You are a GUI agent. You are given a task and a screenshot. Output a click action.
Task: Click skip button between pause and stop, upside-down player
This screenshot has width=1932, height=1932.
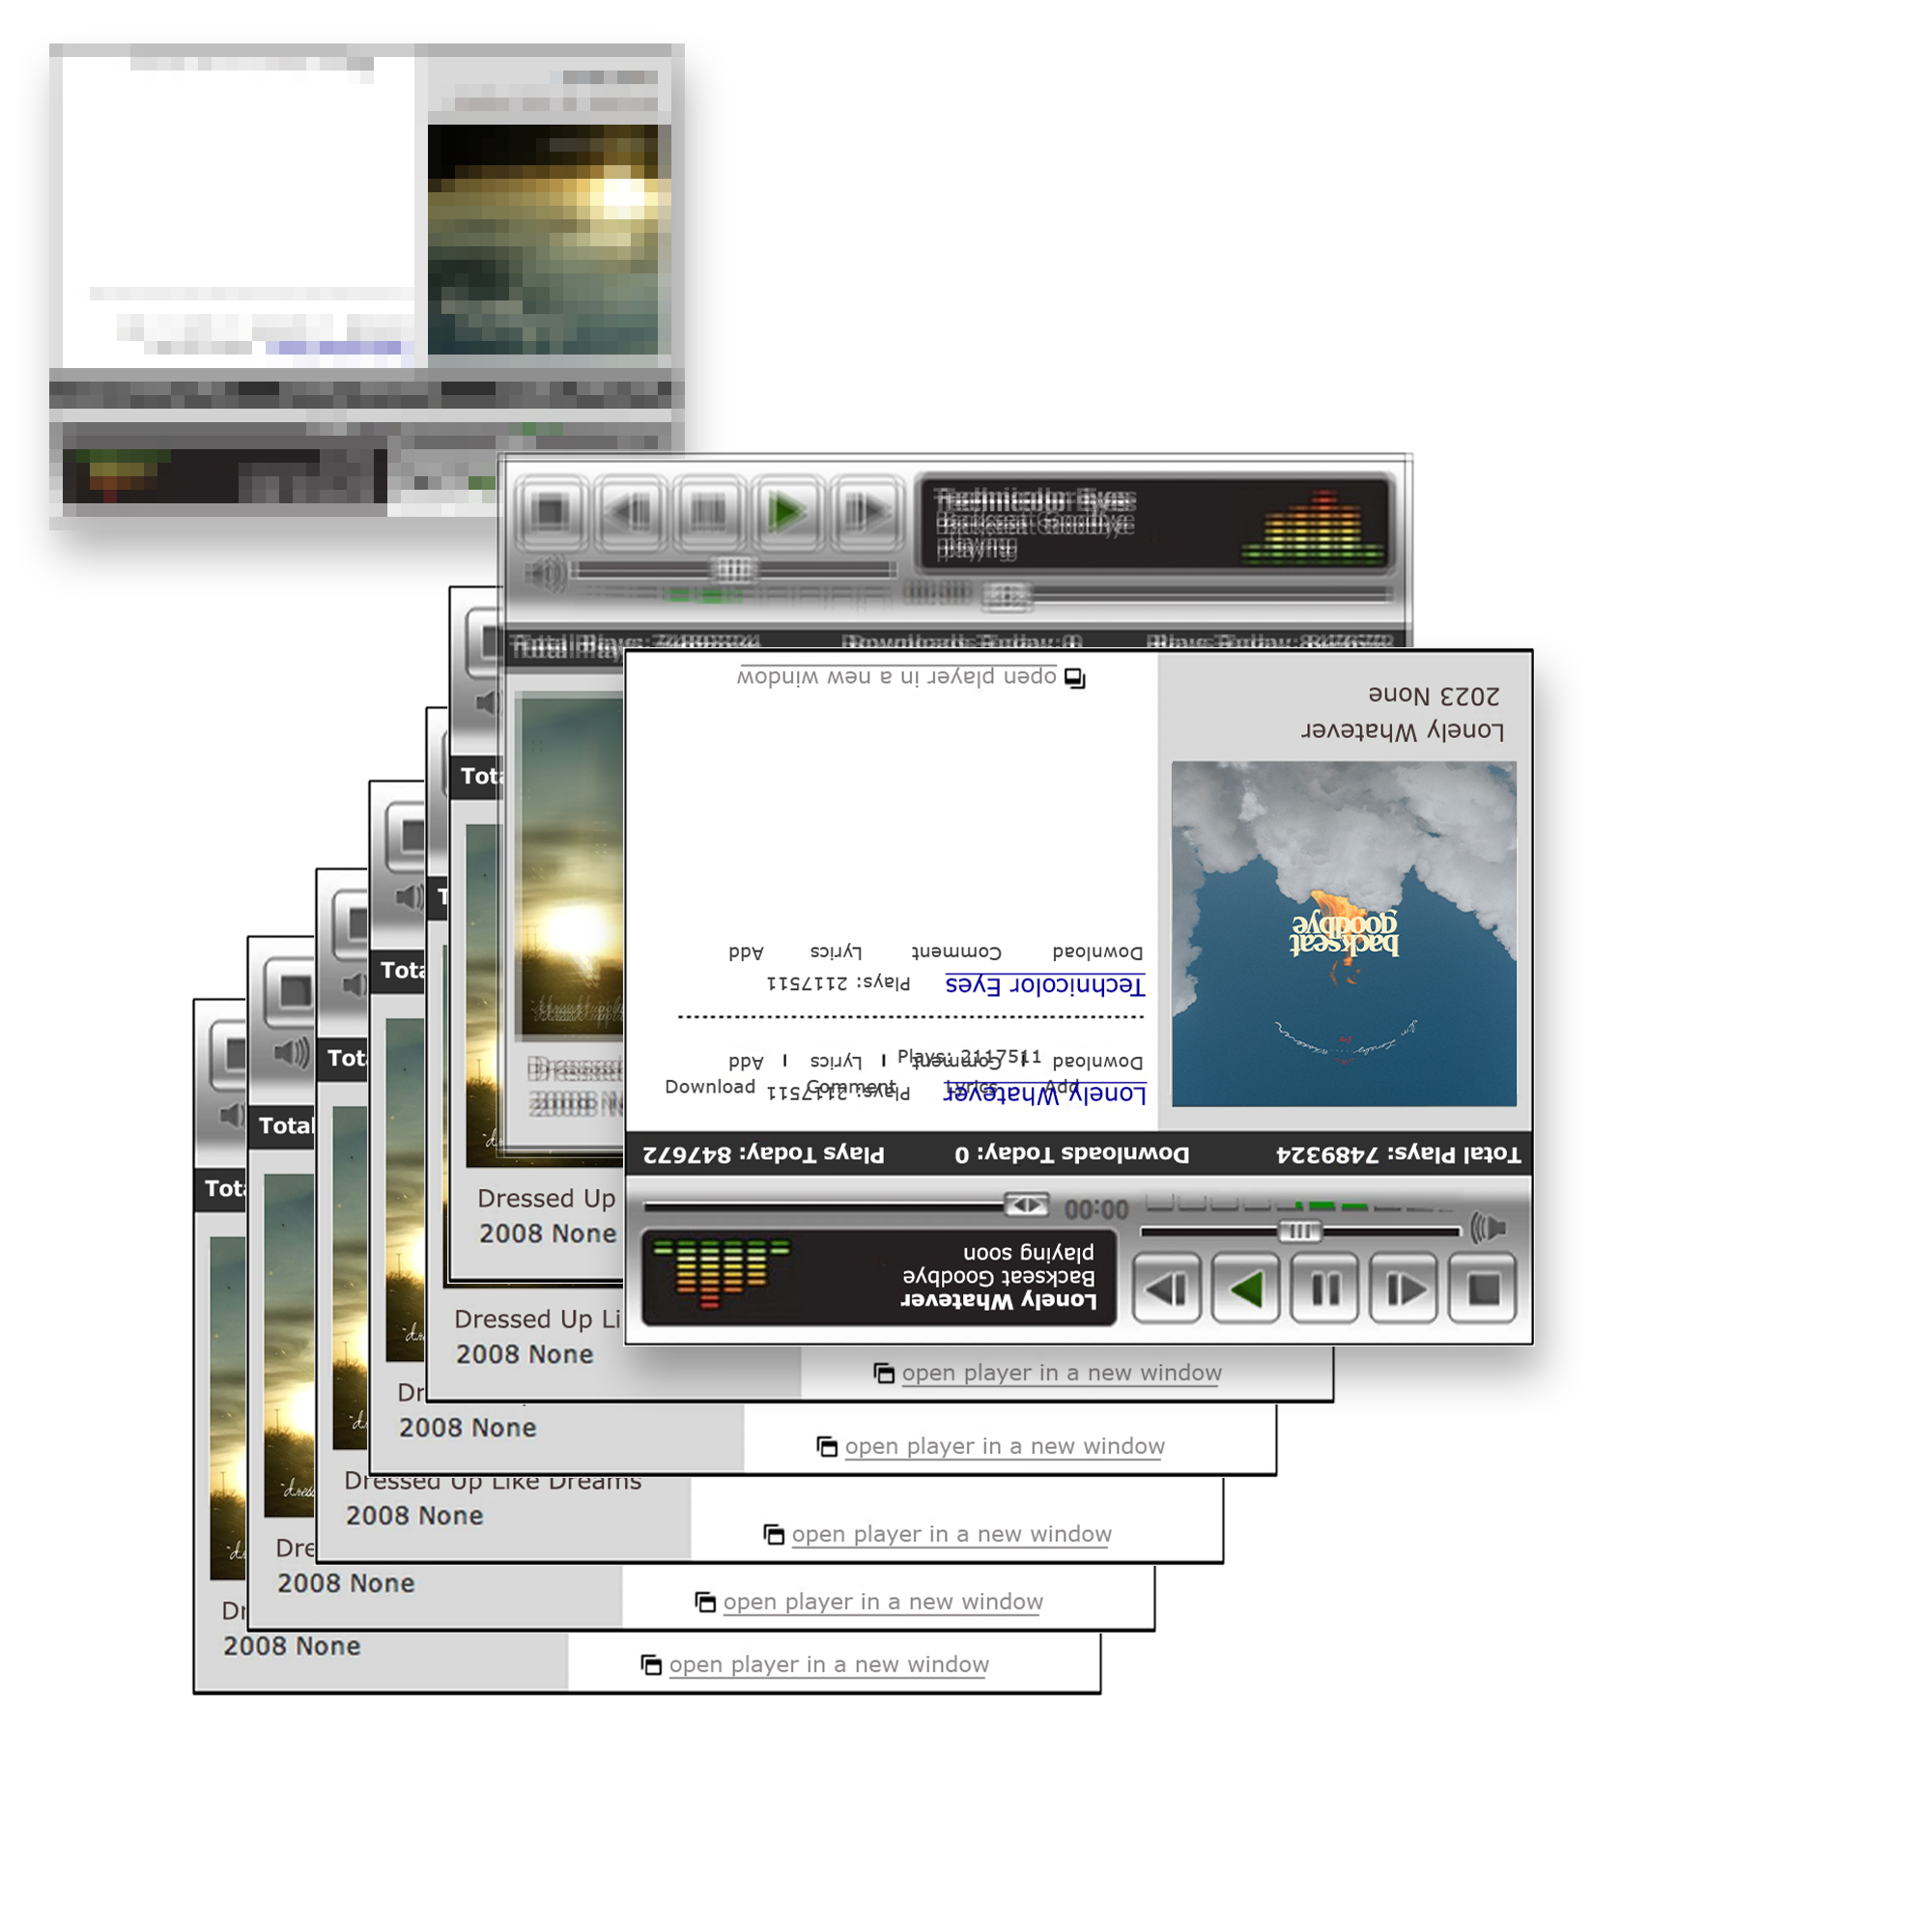(x=1403, y=1289)
